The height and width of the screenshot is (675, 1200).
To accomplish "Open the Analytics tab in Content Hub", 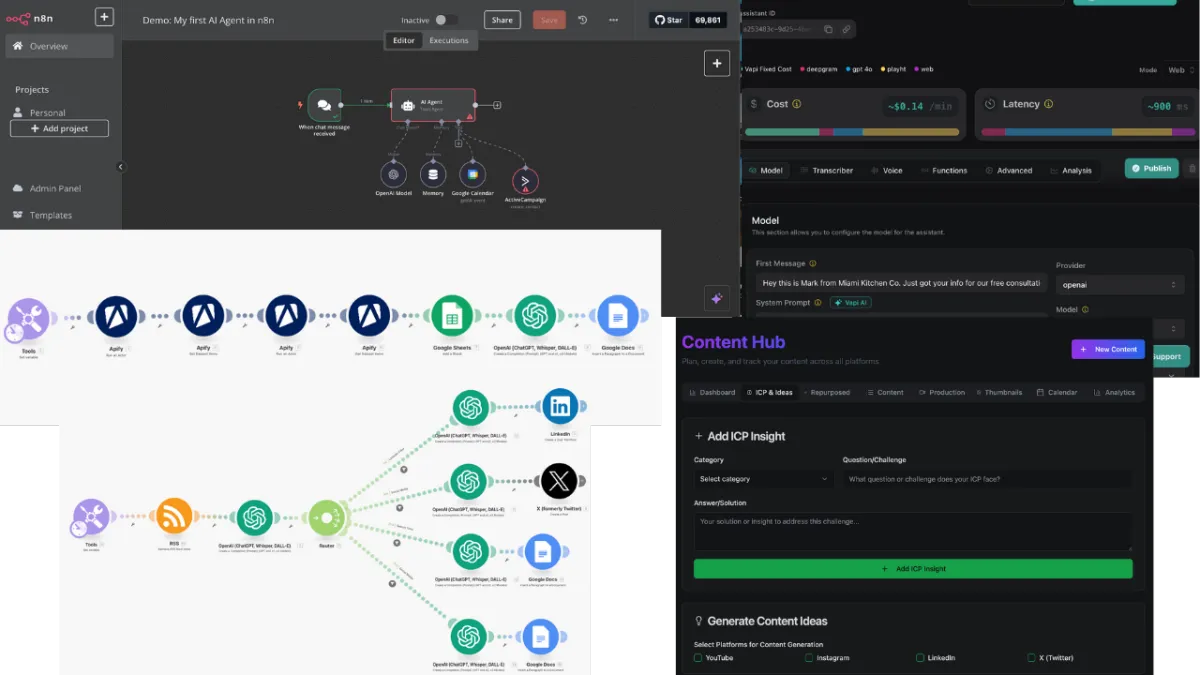I will pos(1114,393).
